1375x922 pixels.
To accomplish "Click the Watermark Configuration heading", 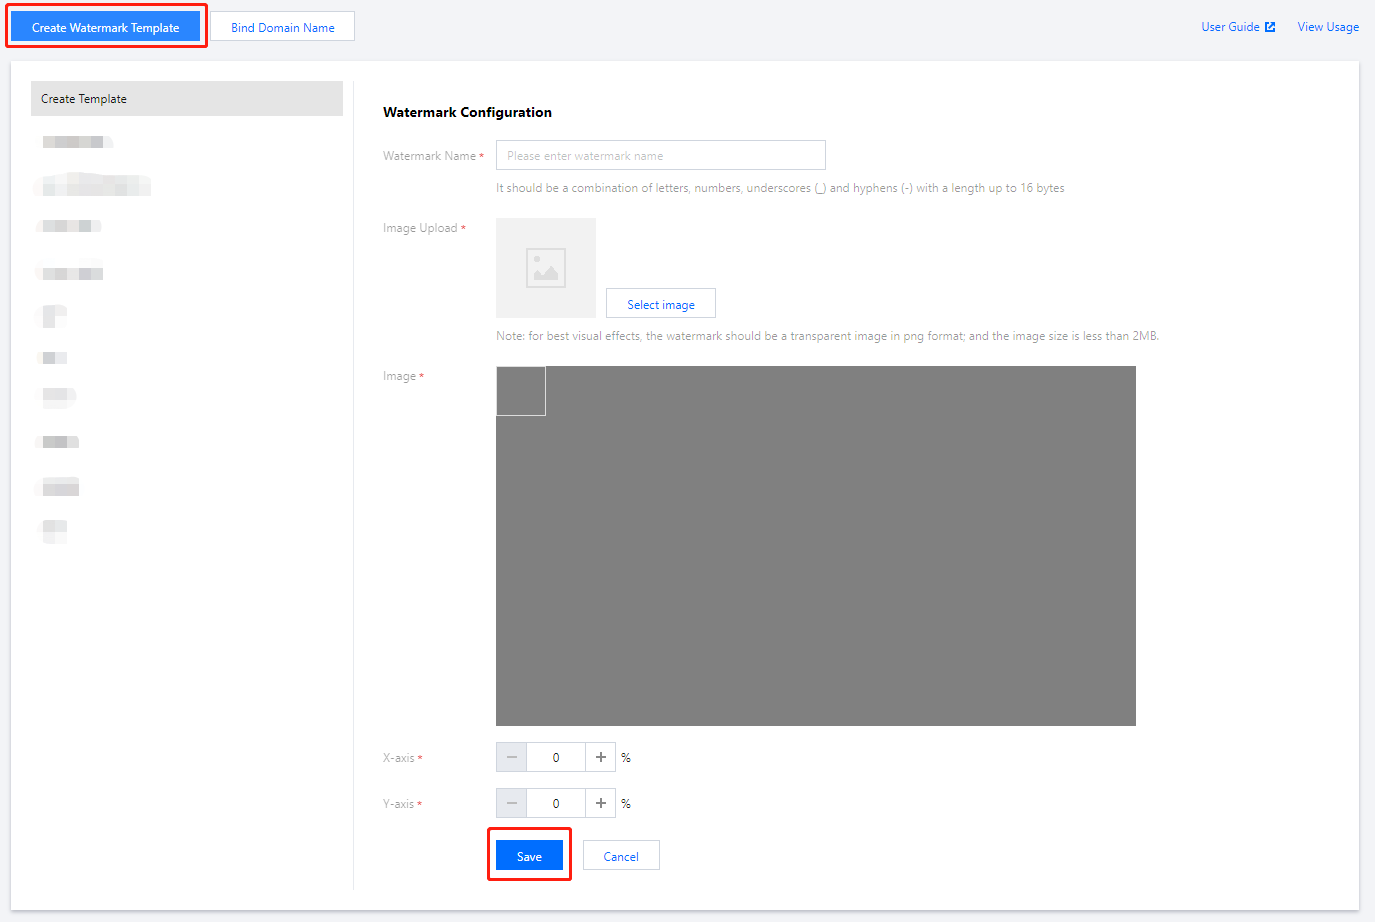I will (467, 112).
